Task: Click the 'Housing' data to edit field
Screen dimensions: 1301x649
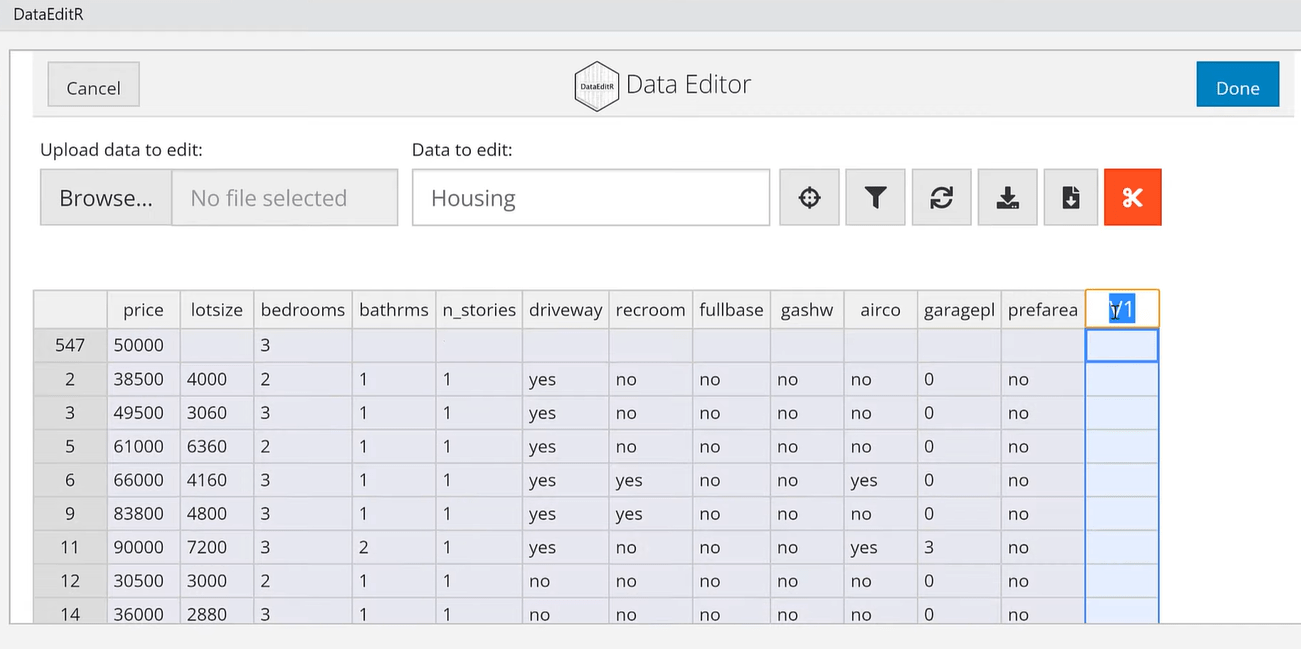Action: [591, 198]
